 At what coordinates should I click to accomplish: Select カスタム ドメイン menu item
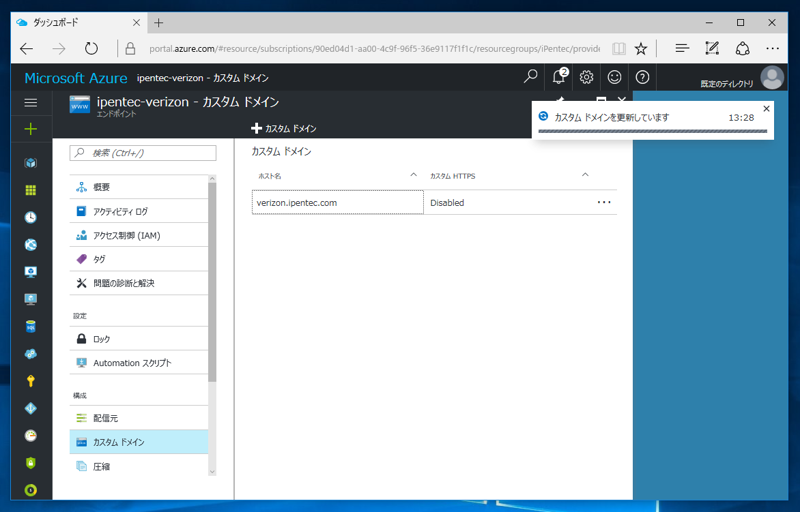coord(139,442)
